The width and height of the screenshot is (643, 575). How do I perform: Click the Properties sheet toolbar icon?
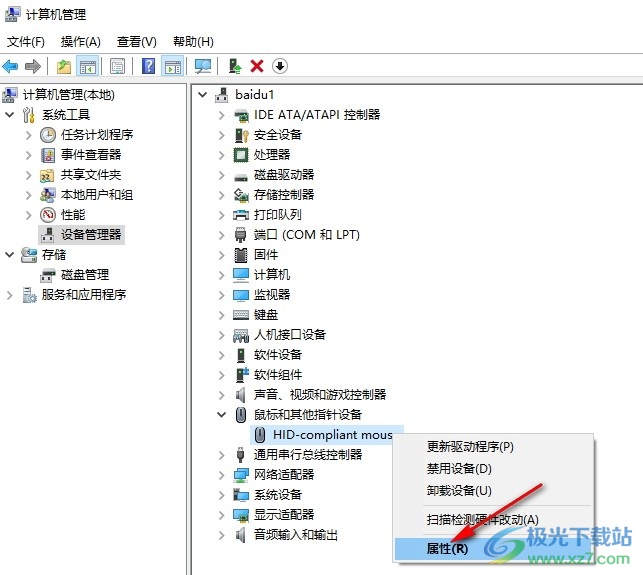117,66
